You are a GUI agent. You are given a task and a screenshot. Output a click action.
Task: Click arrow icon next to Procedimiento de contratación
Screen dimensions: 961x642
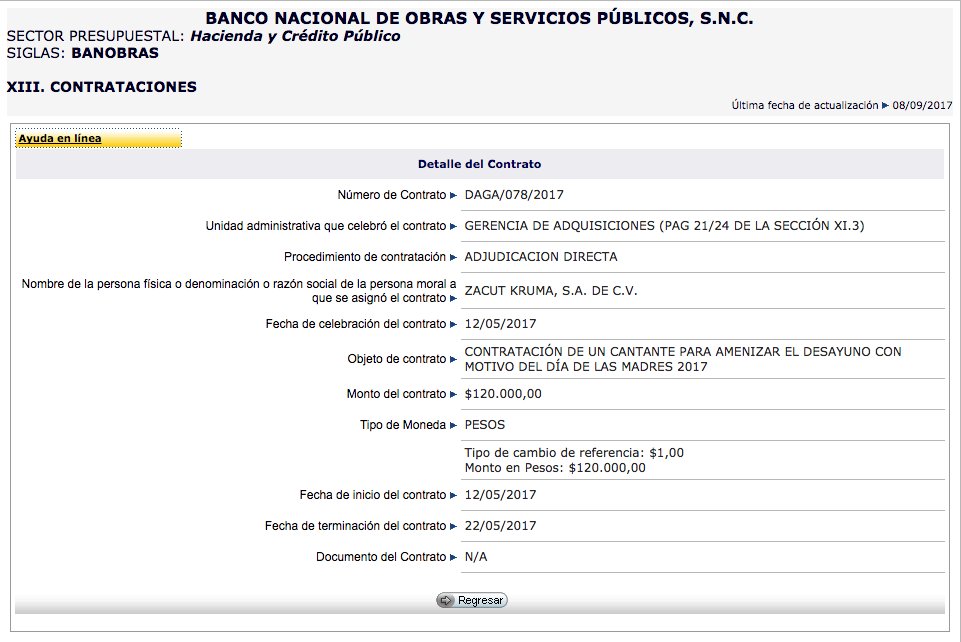pyautogui.click(x=453, y=257)
